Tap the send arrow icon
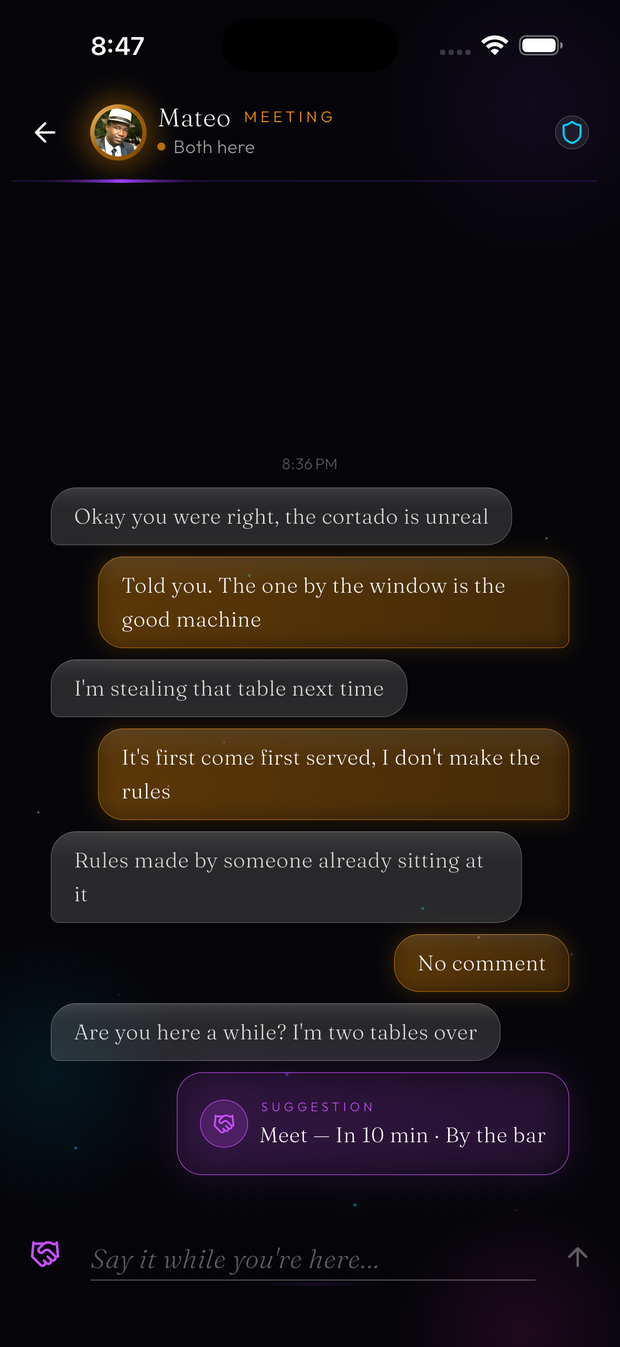This screenshot has width=620, height=1347. pyautogui.click(x=577, y=1257)
